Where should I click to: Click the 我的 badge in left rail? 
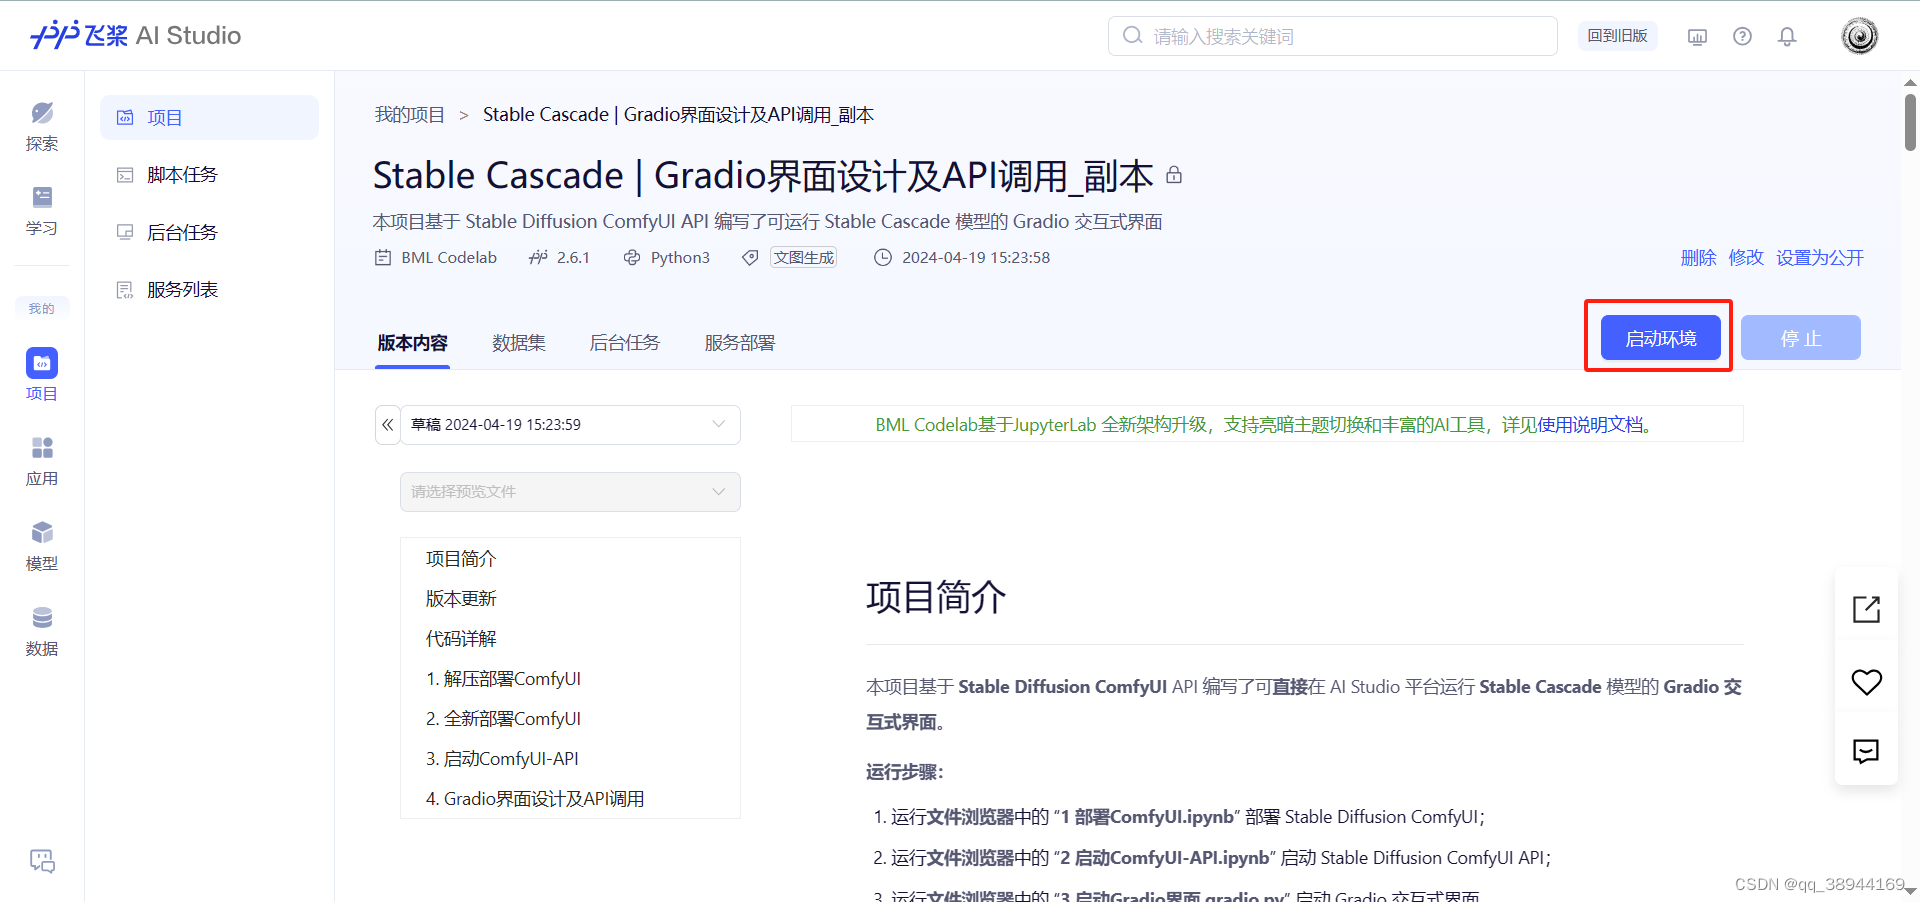click(x=42, y=308)
